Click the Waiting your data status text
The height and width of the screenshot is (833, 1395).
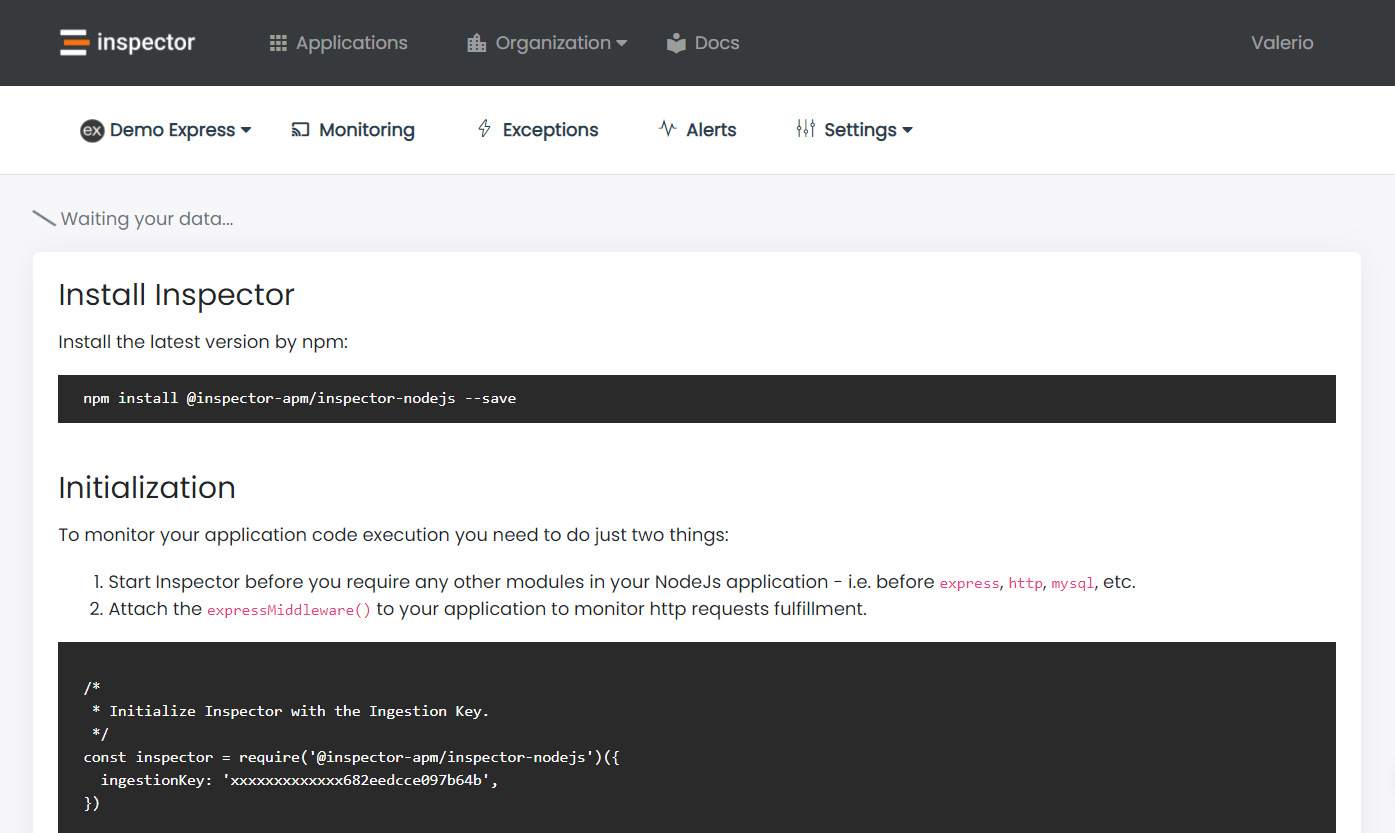click(147, 218)
